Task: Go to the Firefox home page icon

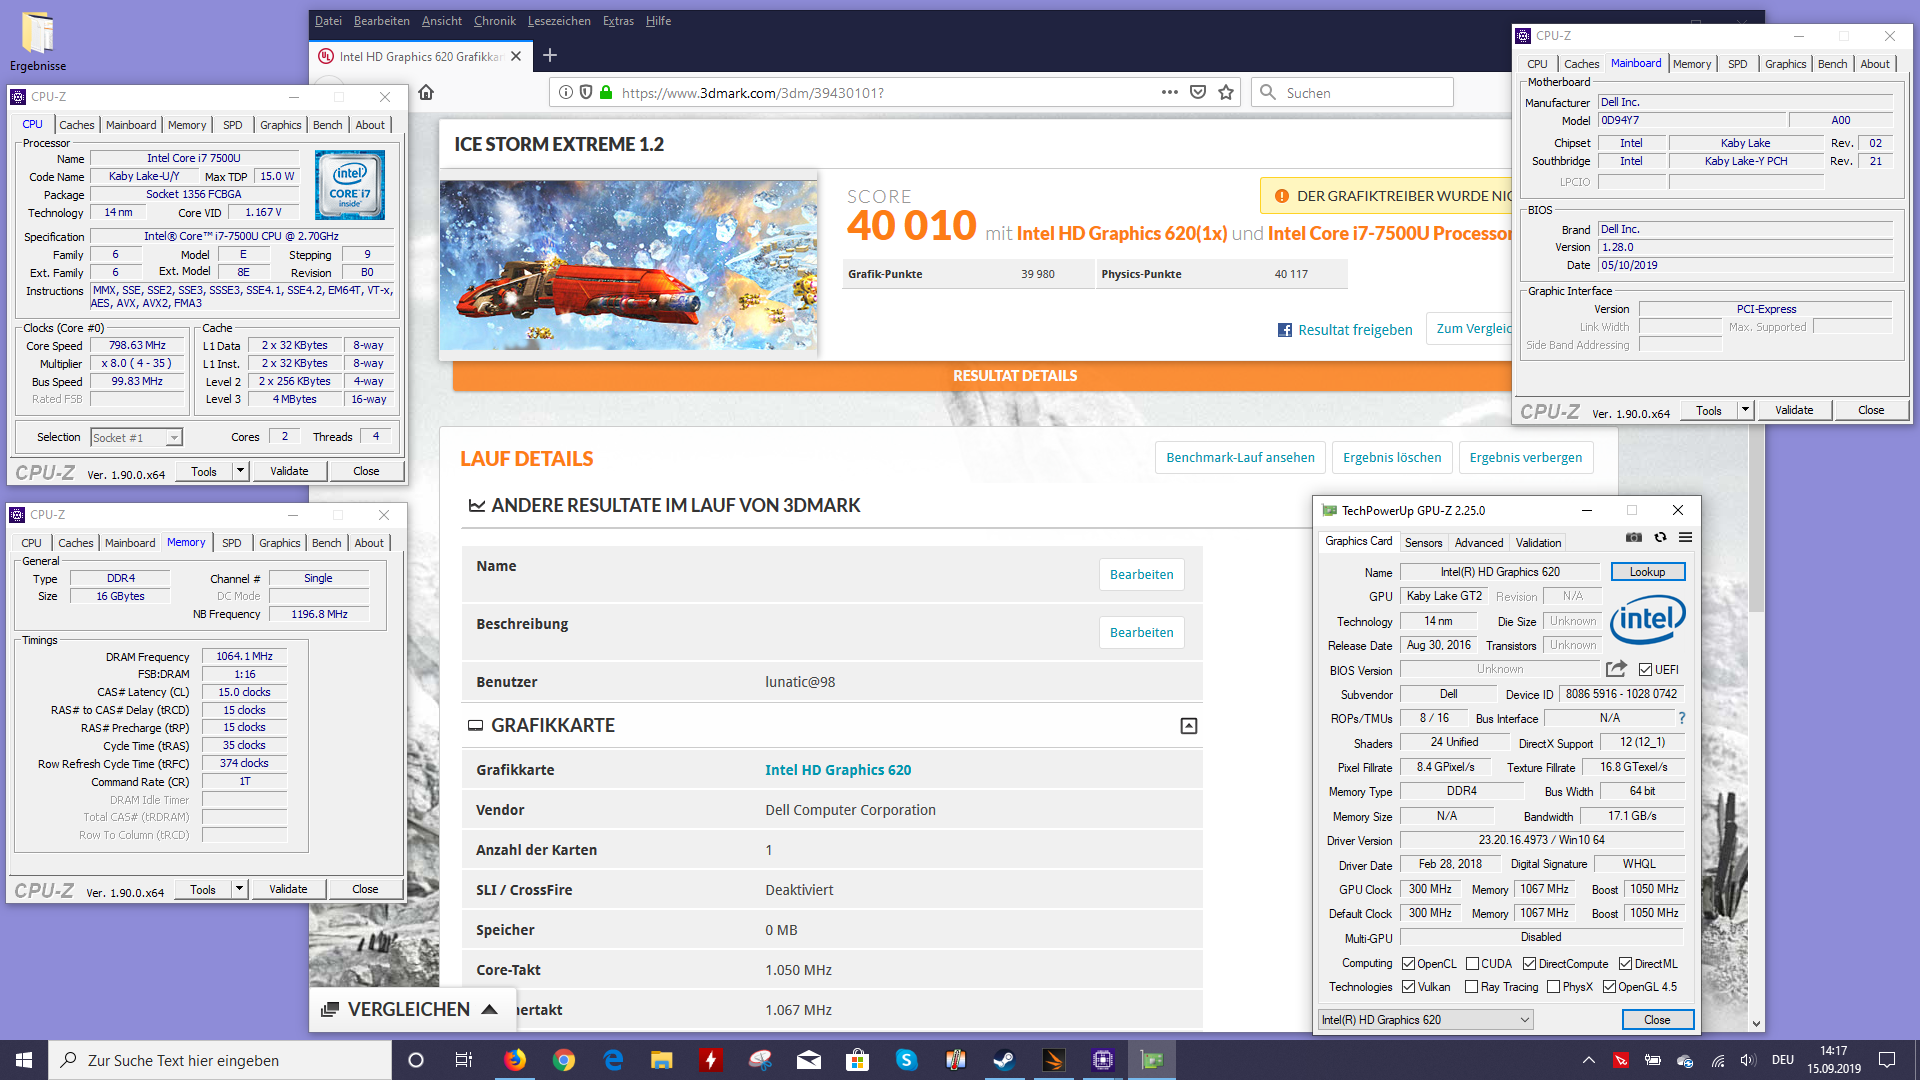Action: coord(426,92)
